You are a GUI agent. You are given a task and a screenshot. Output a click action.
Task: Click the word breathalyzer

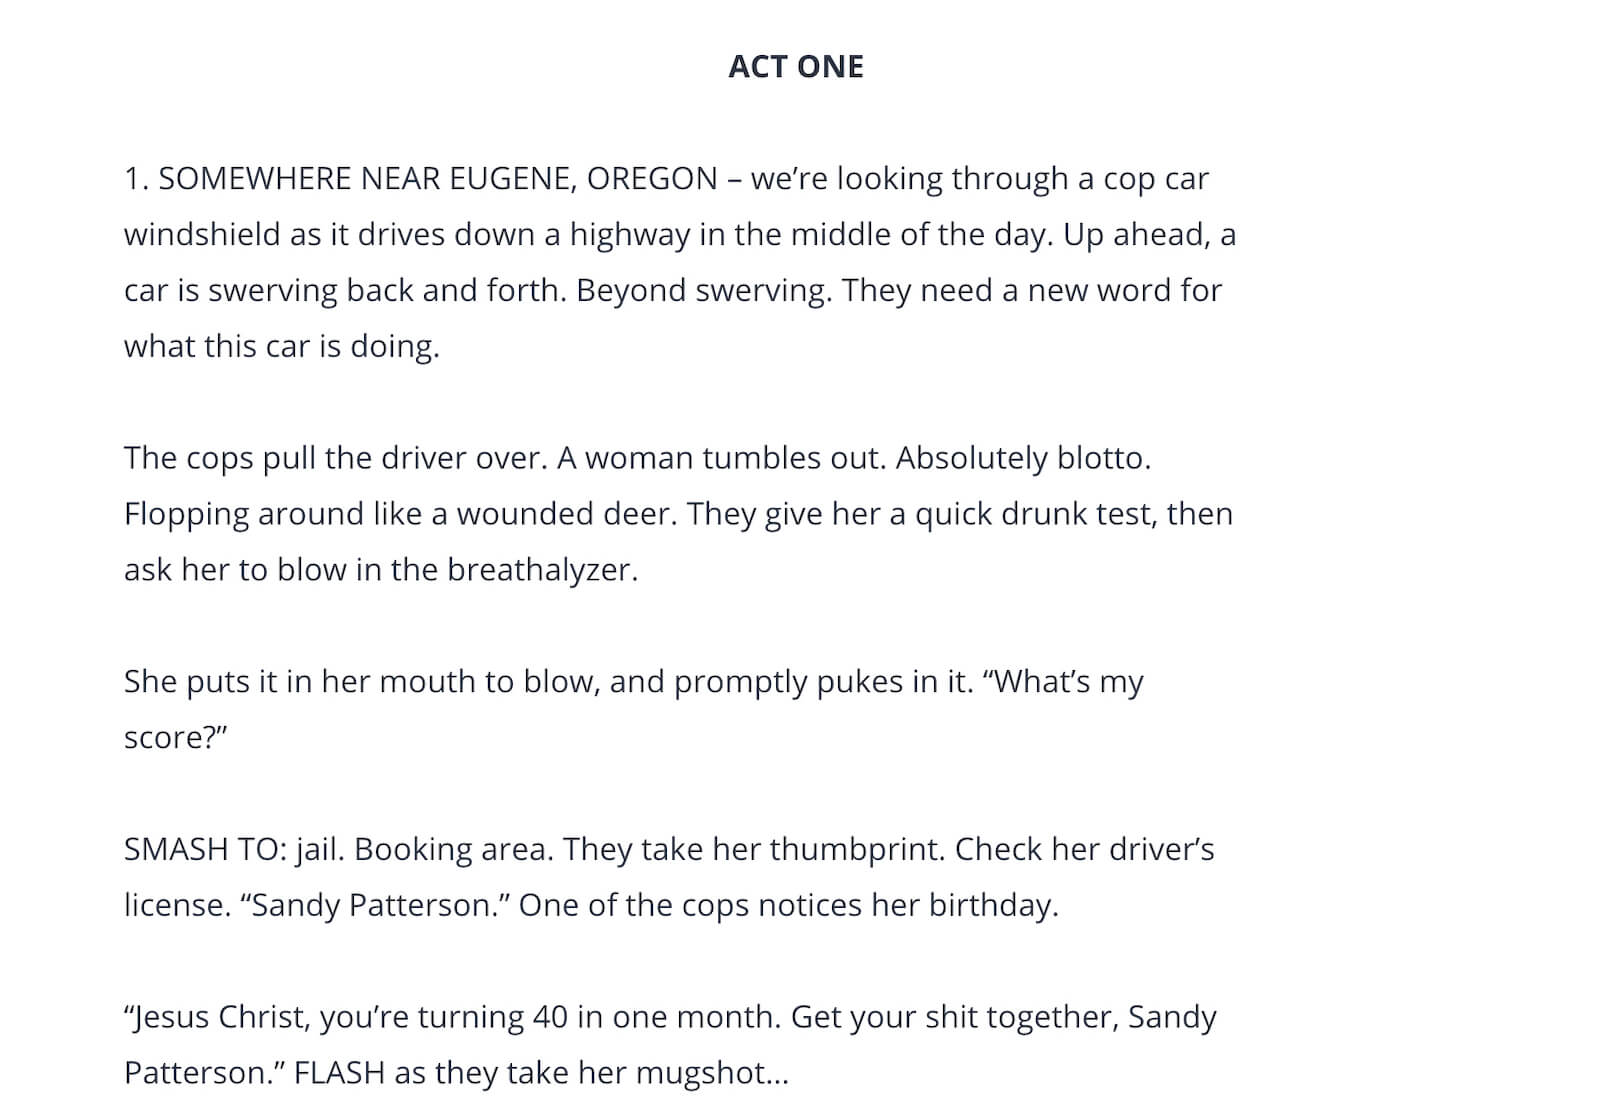541,570
